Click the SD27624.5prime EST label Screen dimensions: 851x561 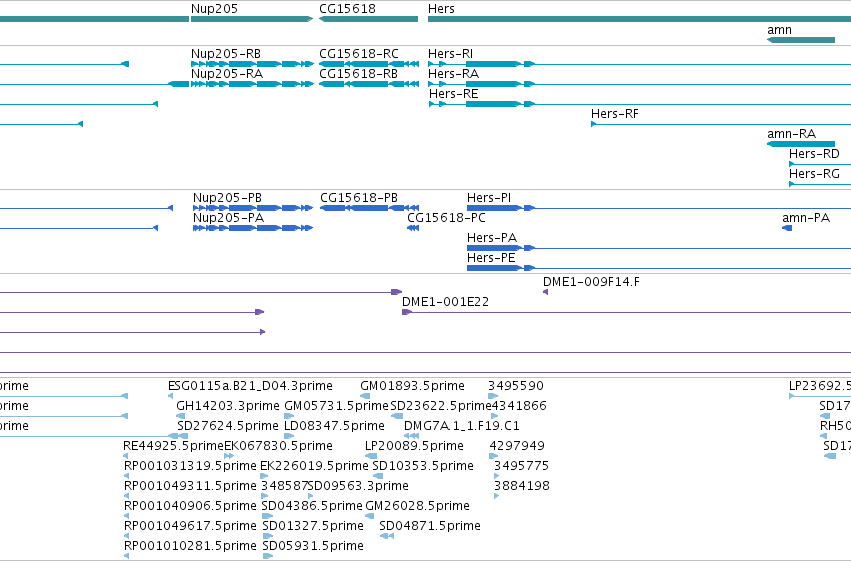[228, 426]
